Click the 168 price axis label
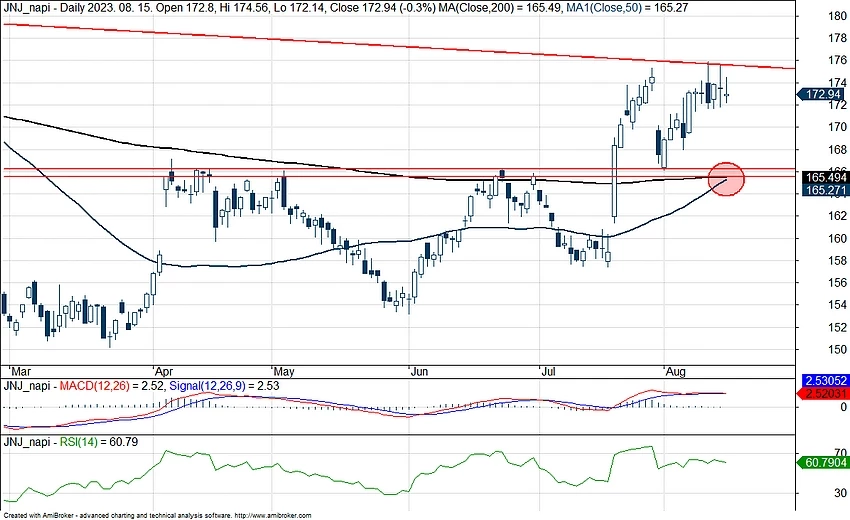 838,150
